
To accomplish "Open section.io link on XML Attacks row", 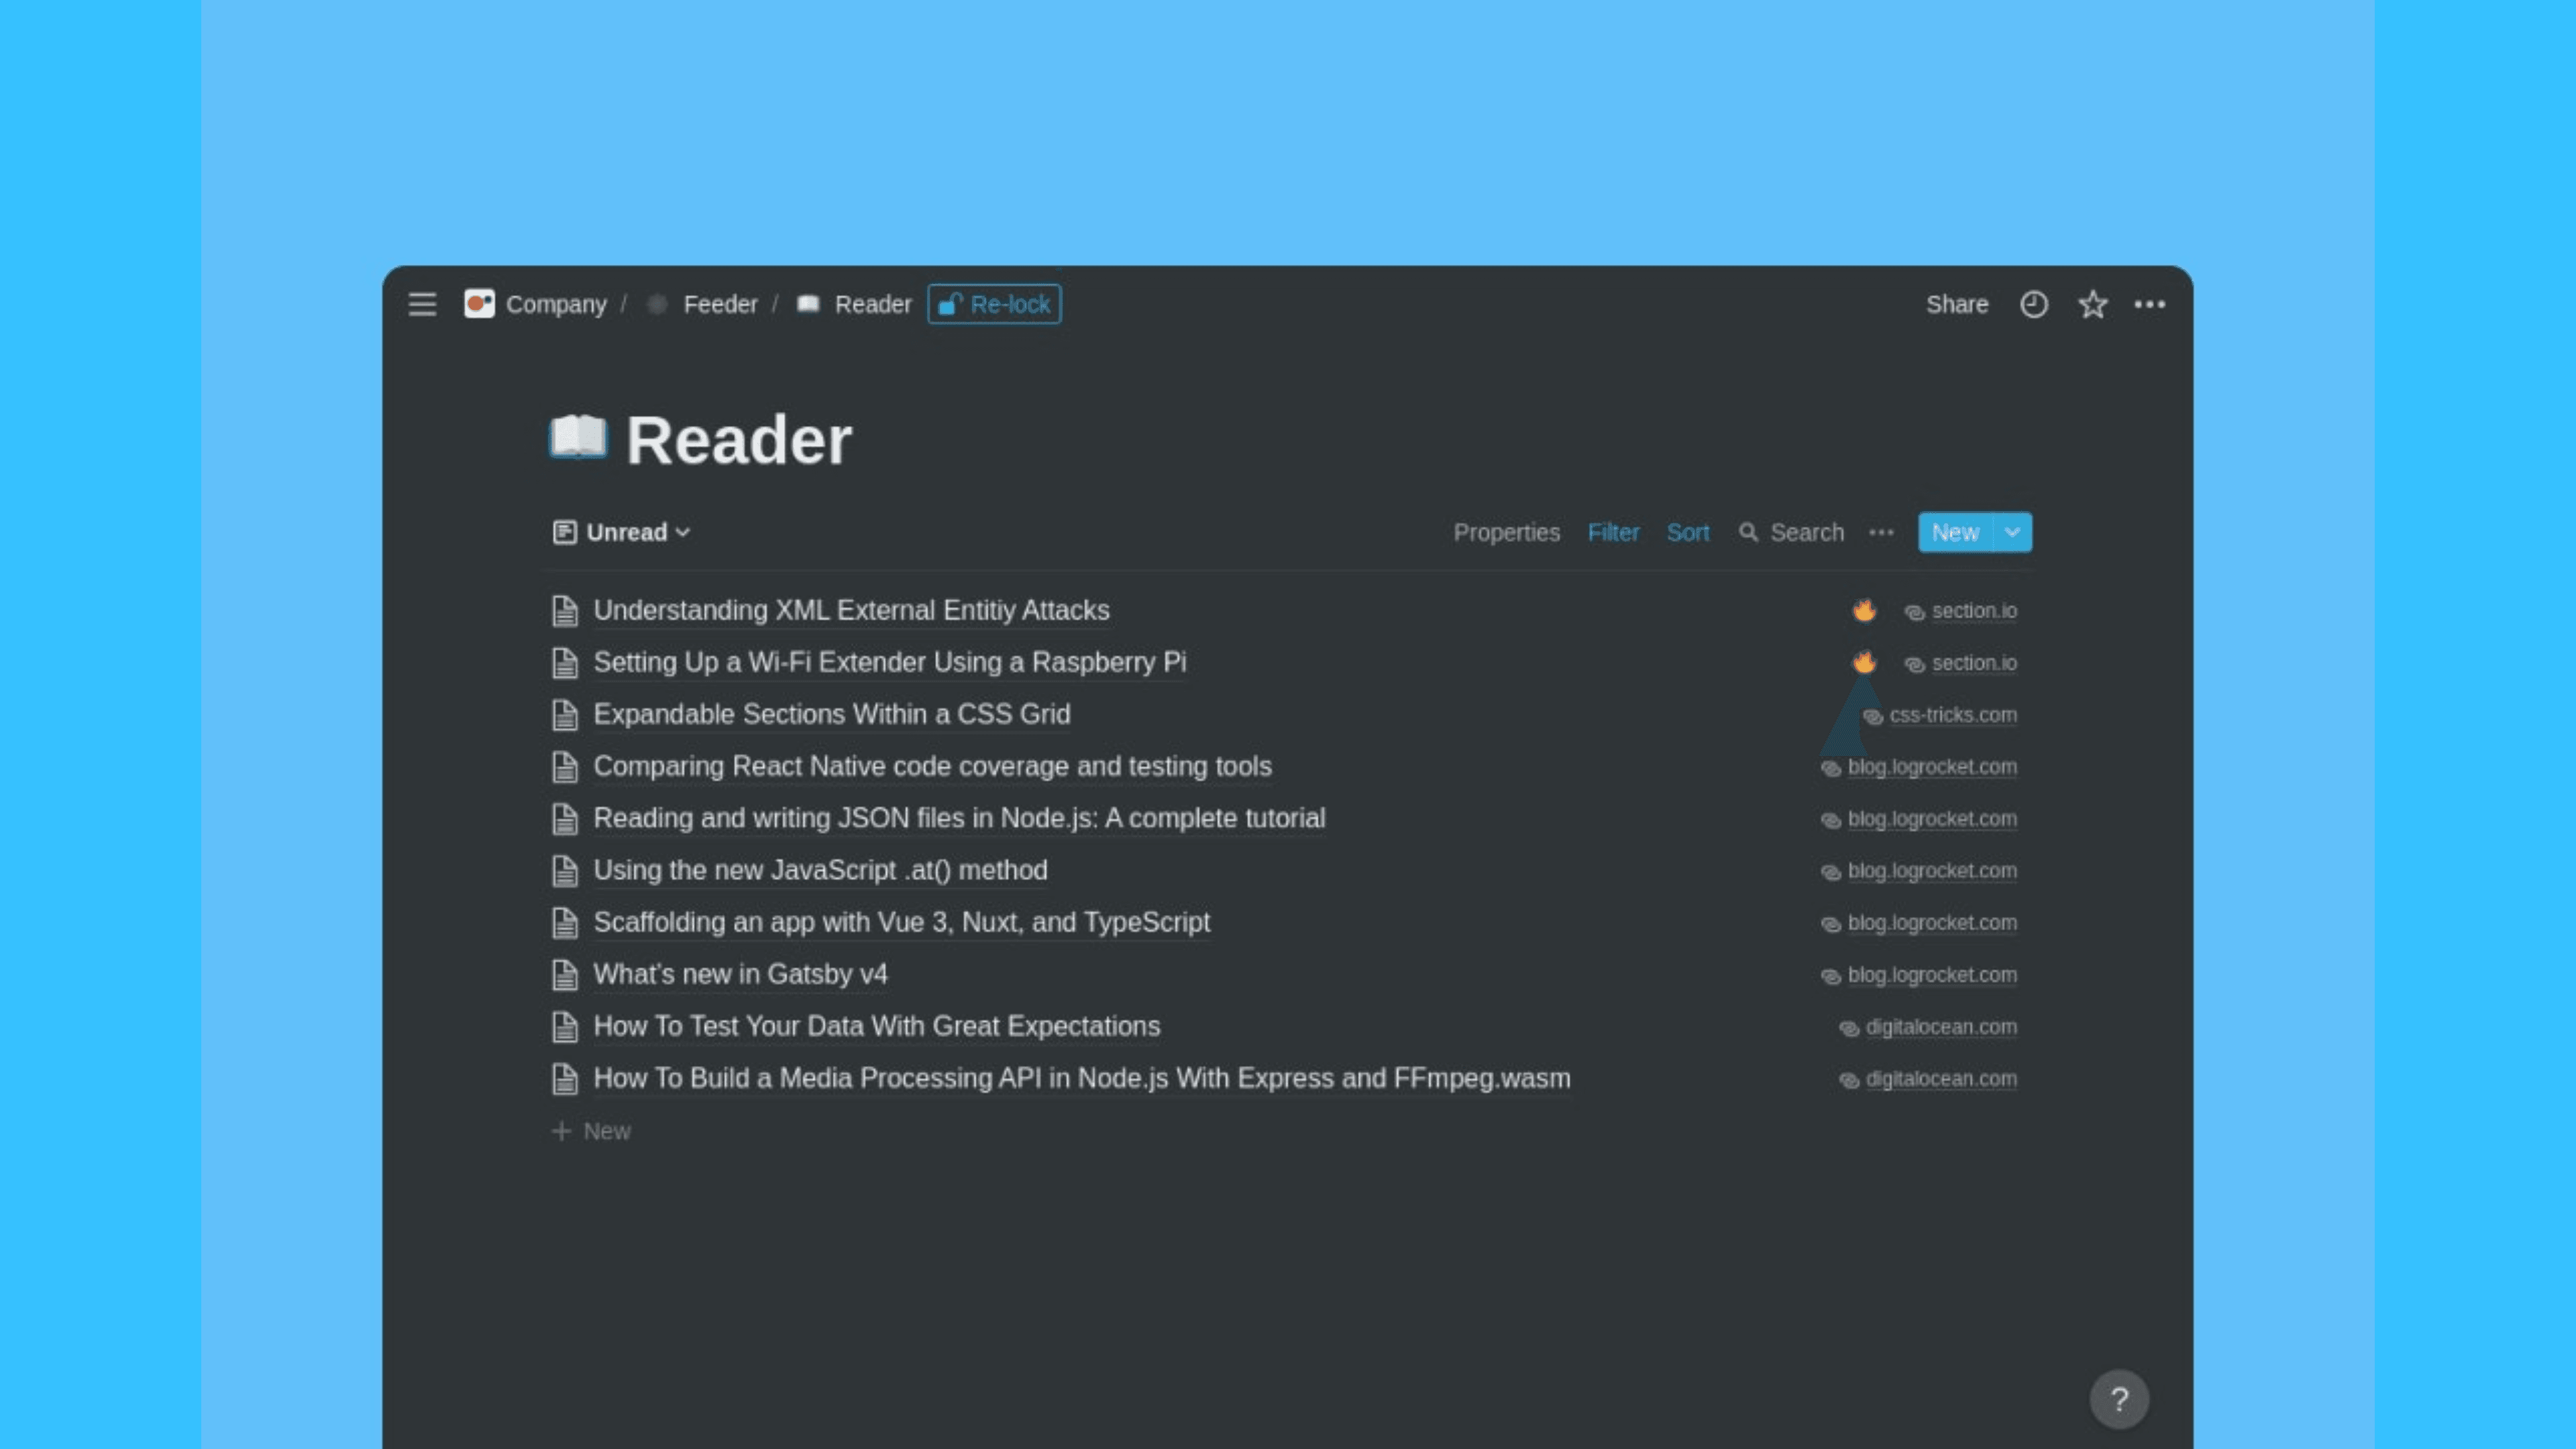I will click(x=1974, y=611).
